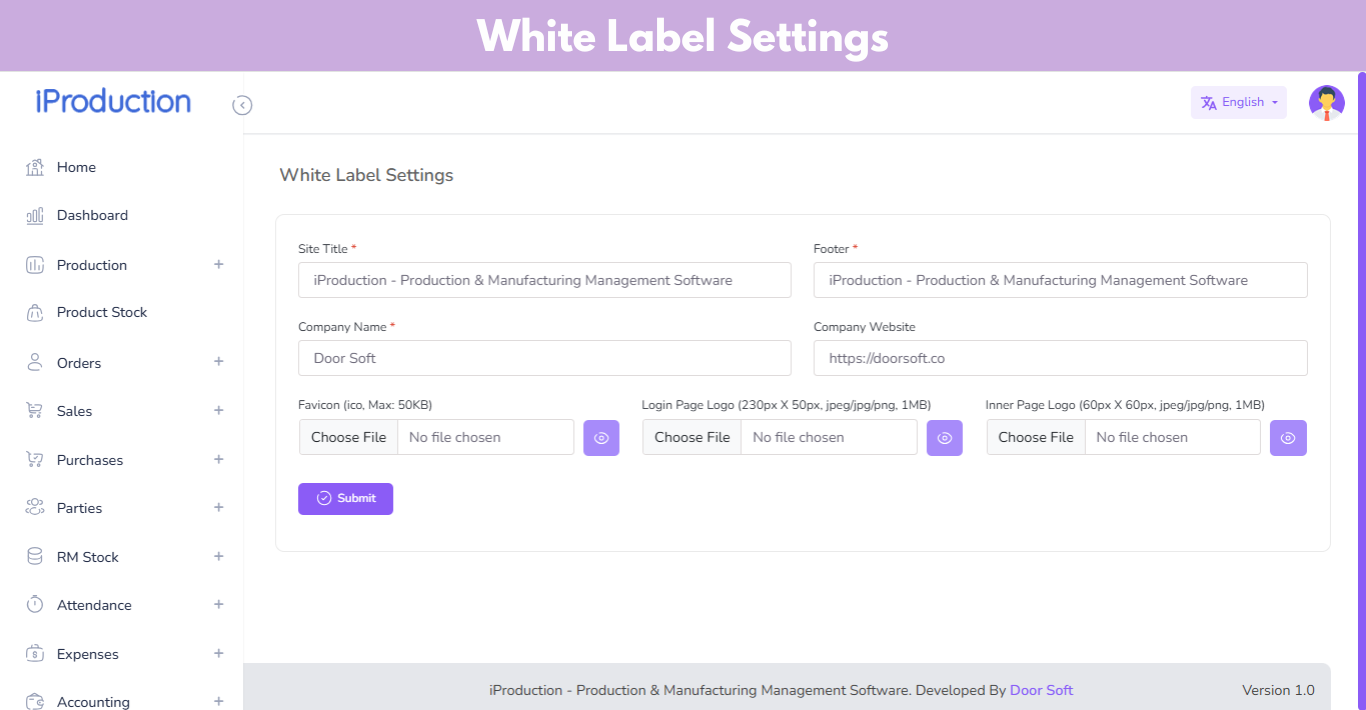Click the RM Stock database icon
This screenshot has width=1366, height=710.
(x=35, y=557)
